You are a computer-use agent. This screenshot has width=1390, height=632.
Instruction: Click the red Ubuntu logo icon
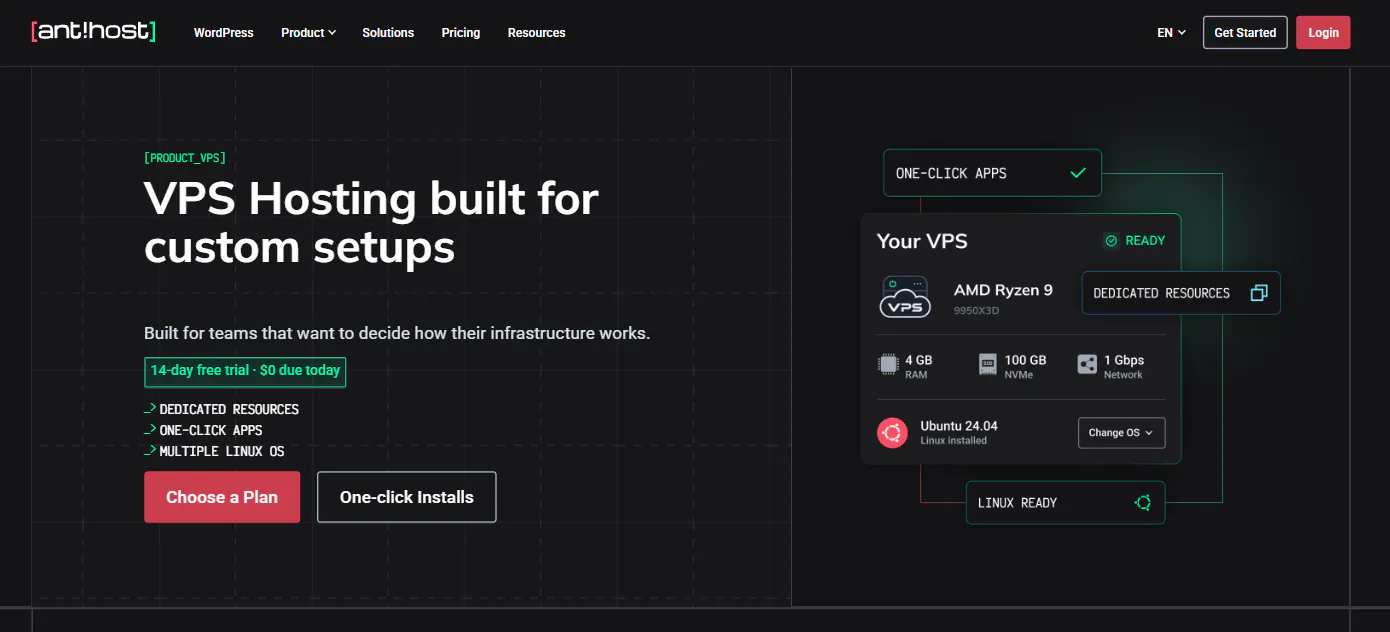[892, 433]
